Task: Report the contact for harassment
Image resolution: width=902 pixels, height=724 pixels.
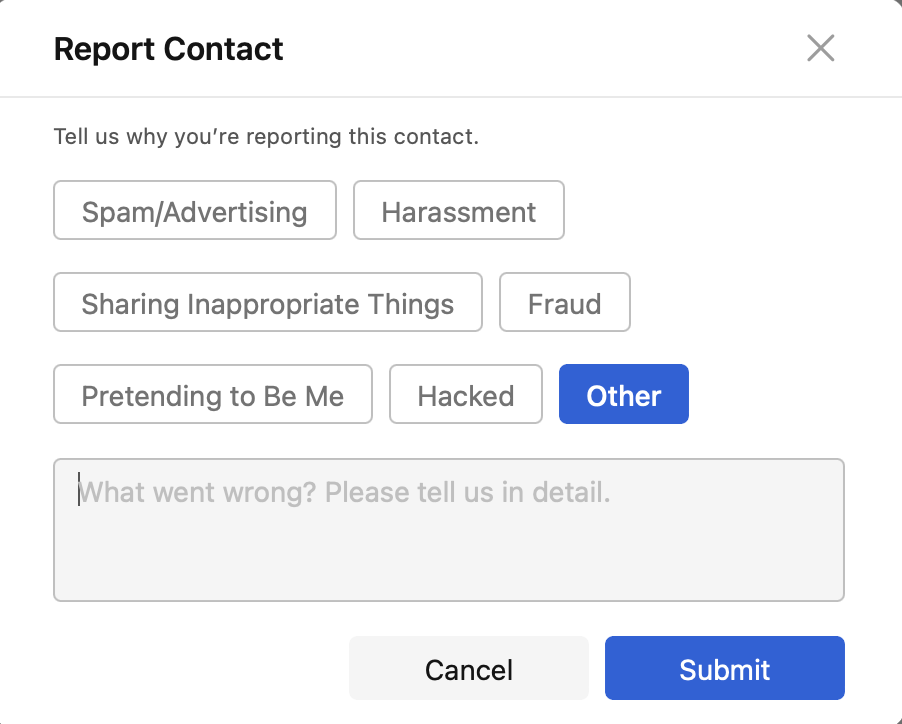Action: 459,211
